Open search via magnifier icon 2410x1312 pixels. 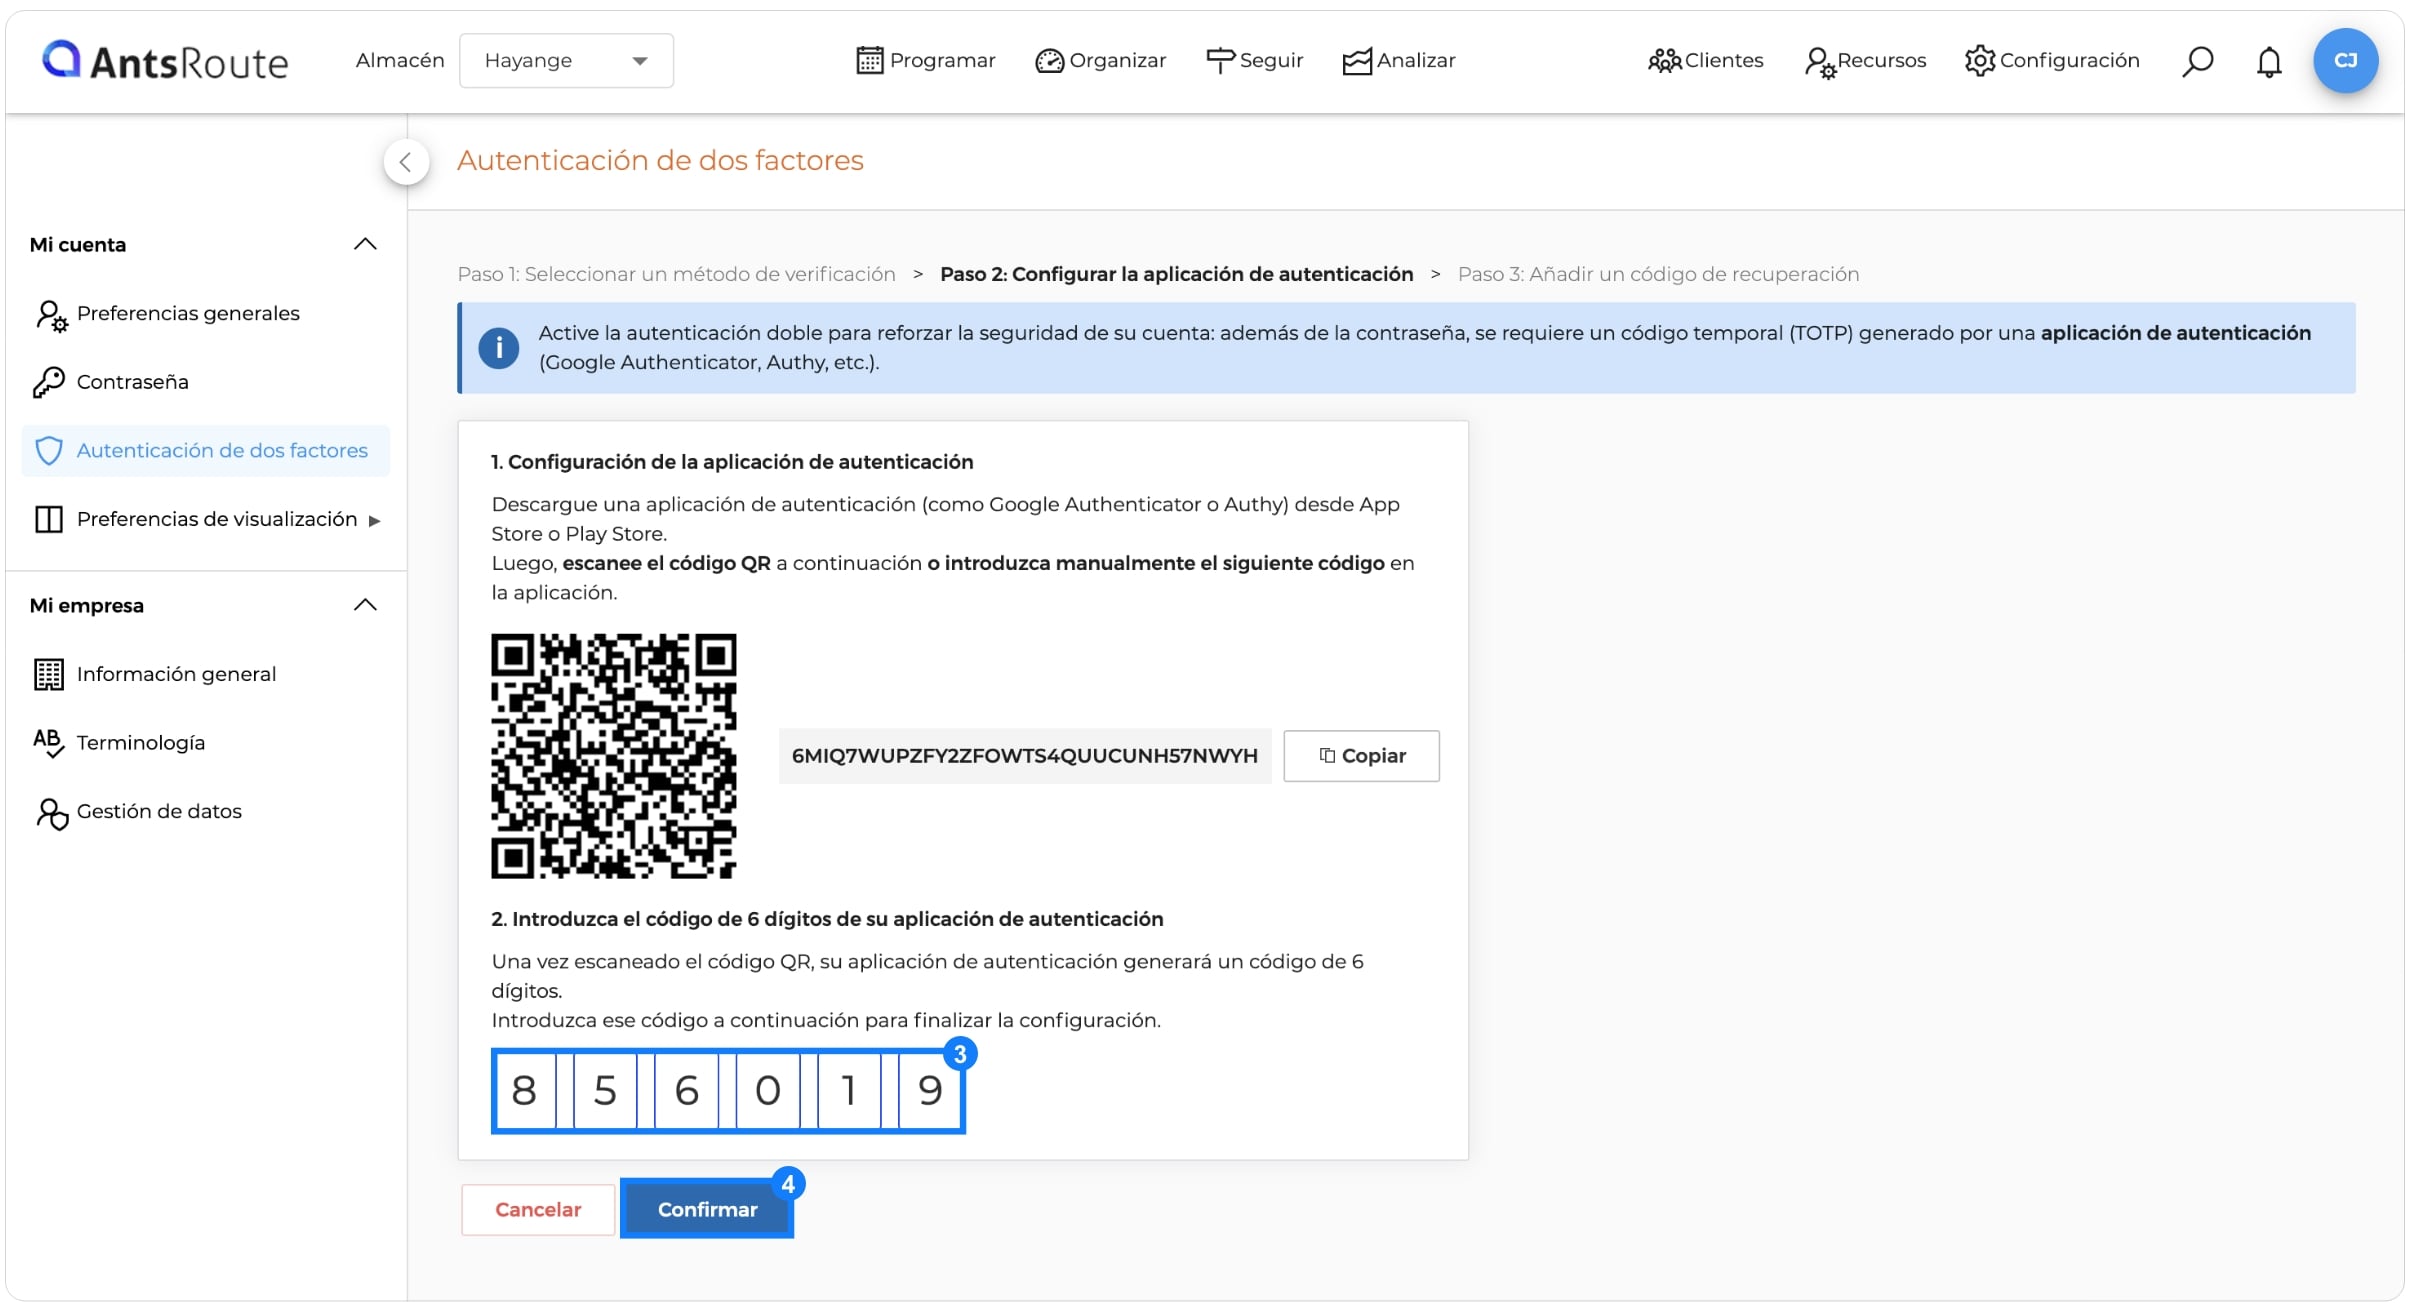2197,61
